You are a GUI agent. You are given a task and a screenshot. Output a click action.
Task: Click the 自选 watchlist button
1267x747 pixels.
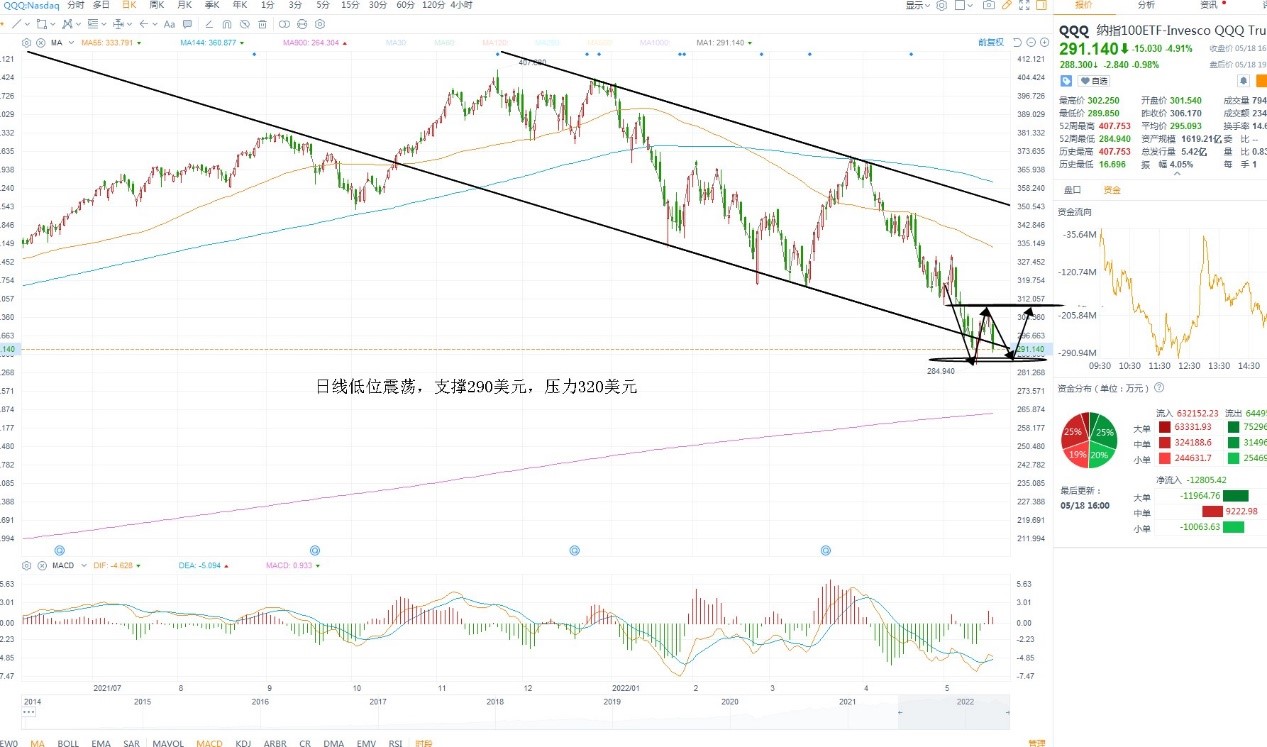pos(1094,80)
